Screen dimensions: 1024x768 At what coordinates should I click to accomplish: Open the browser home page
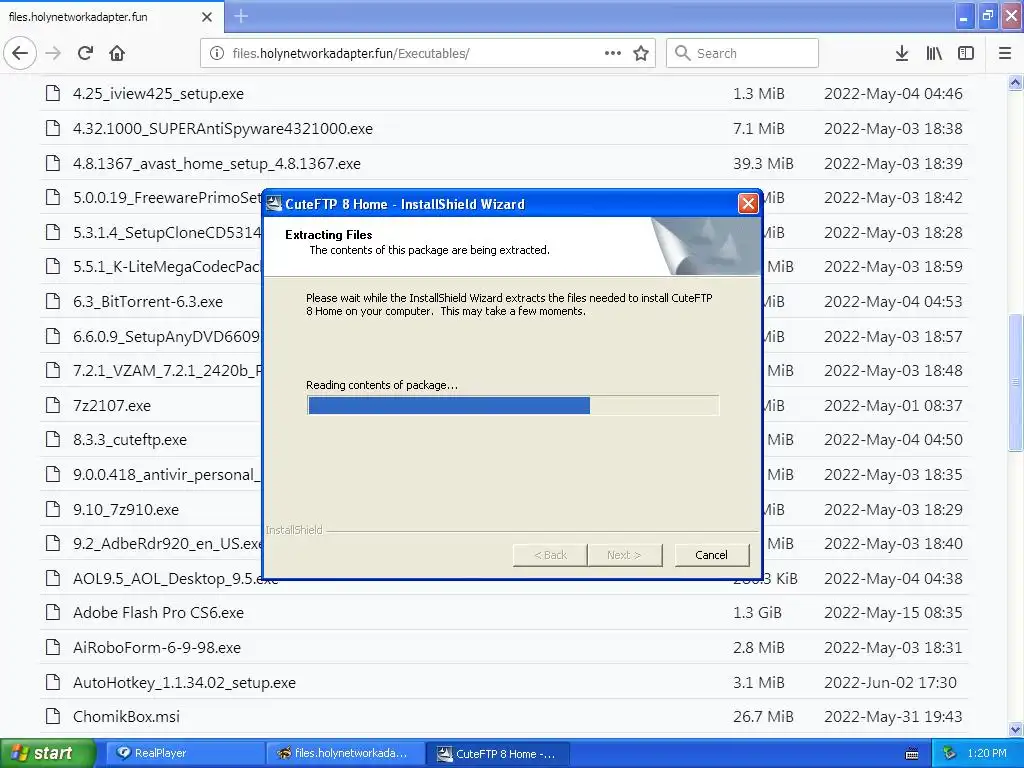(x=117, y=54)
